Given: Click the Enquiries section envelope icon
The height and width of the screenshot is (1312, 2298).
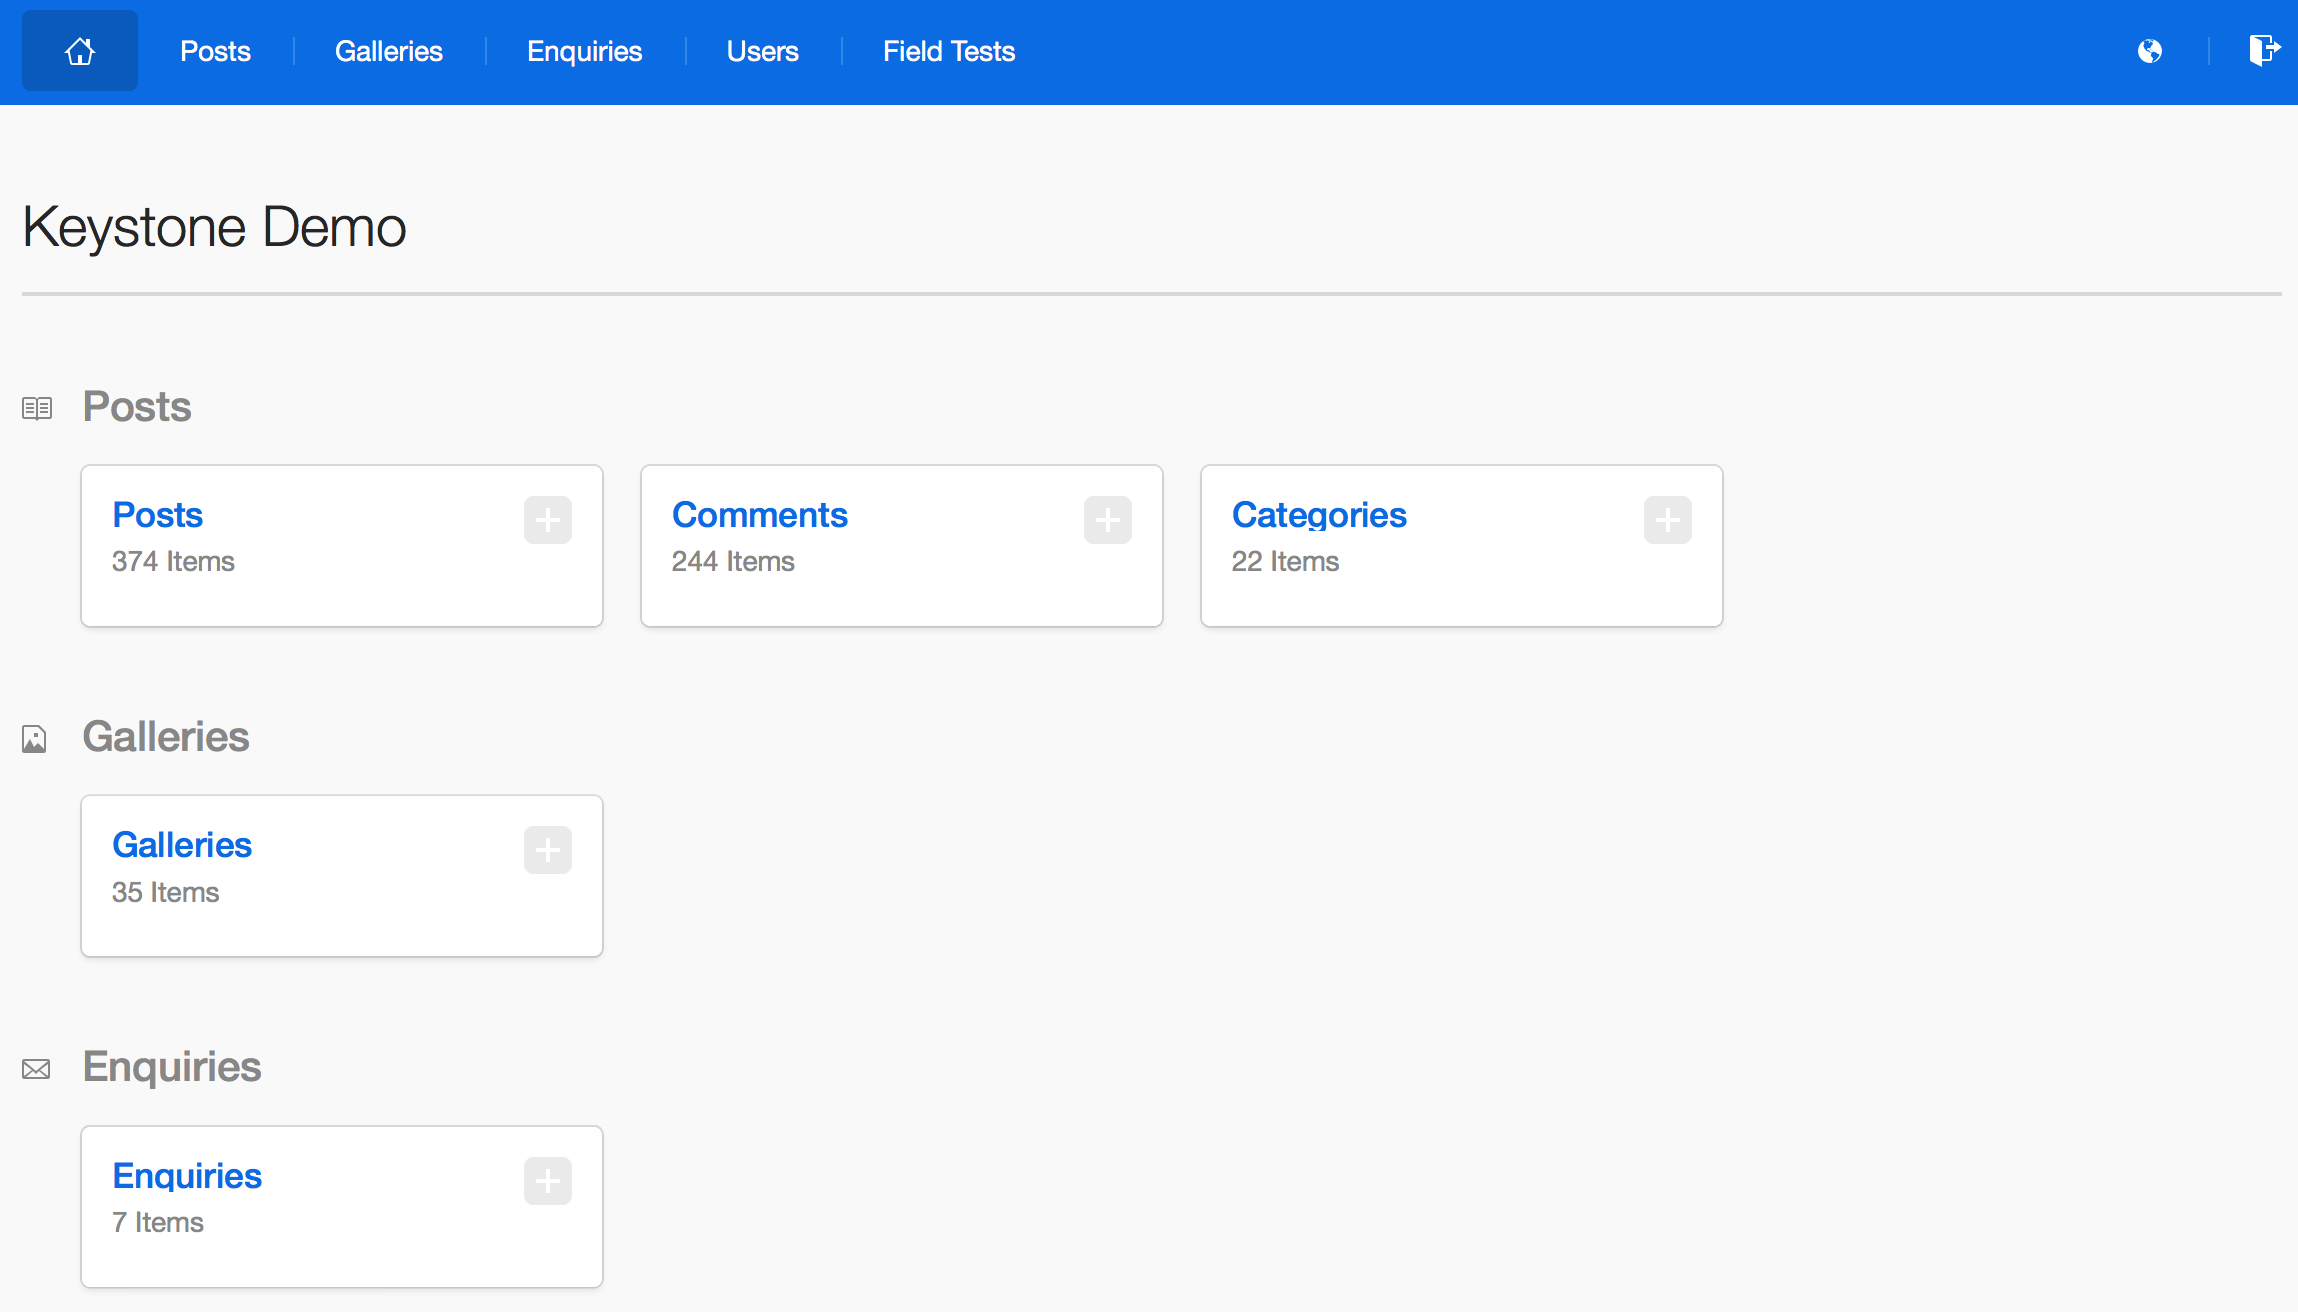Looking at the screenshot, I should pyautogui.click(x=36, y=1069).
